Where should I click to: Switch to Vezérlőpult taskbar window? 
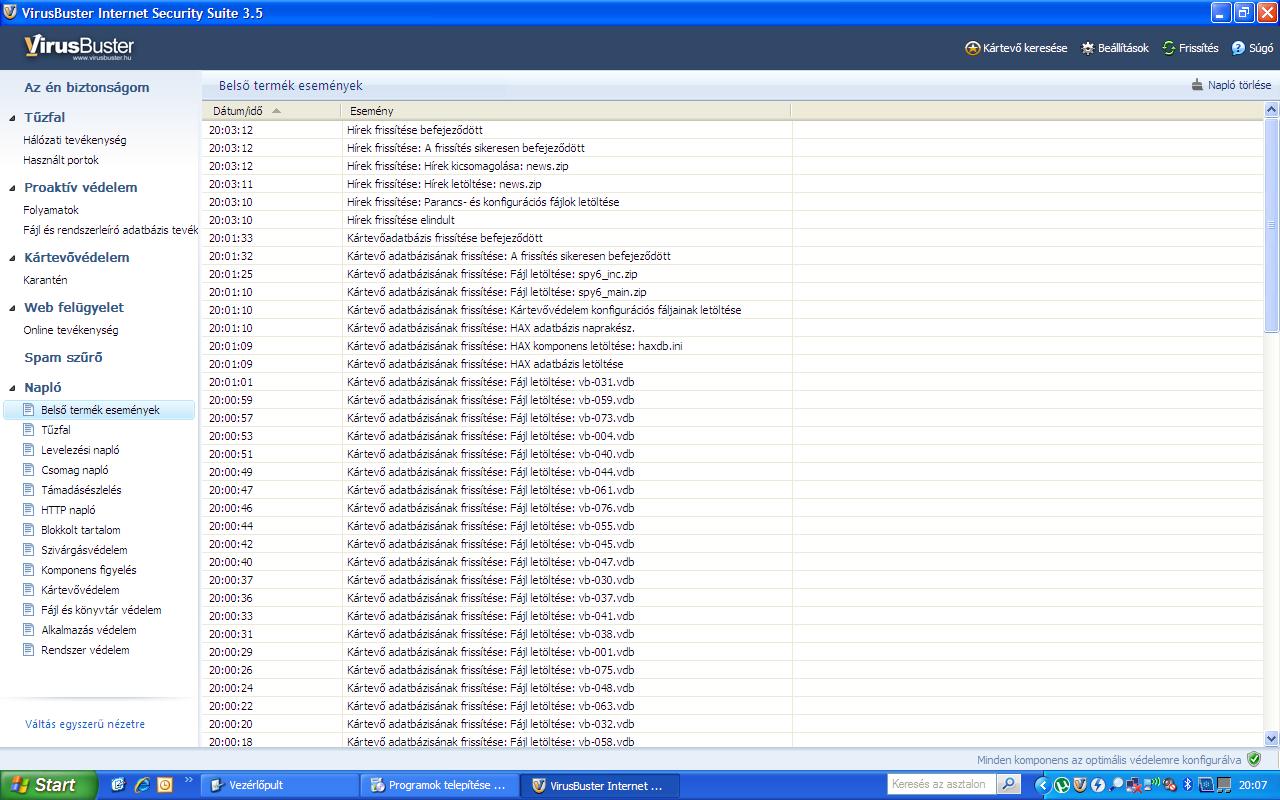279,785
